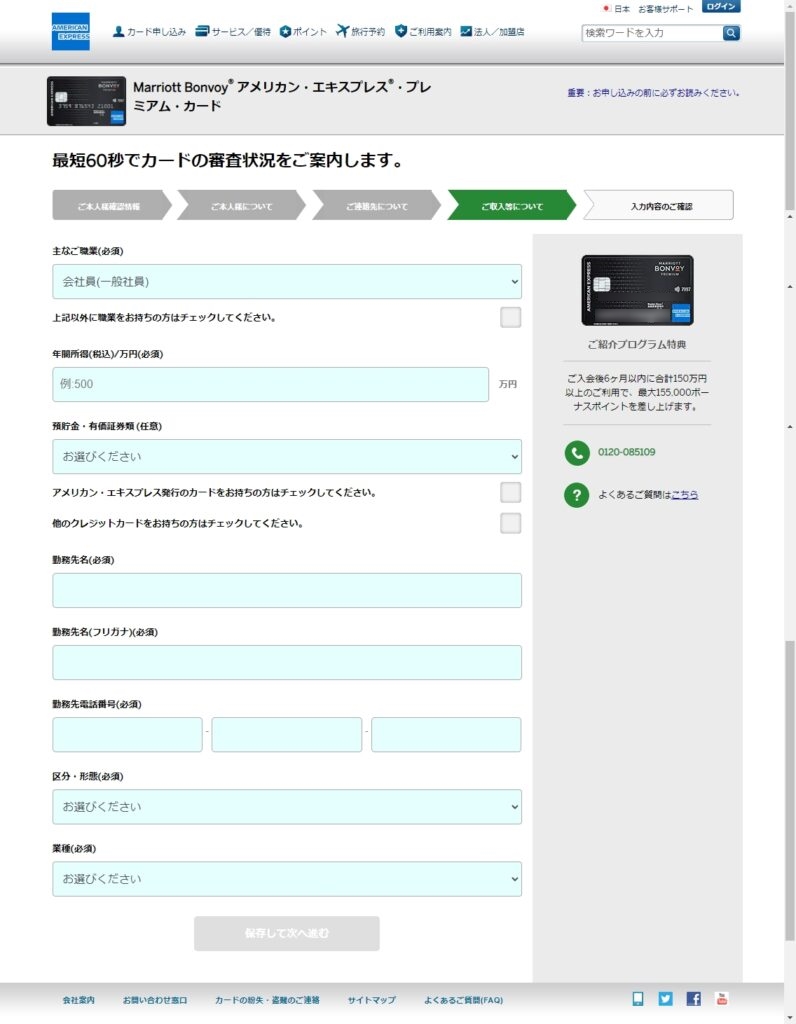
Task: Open the 預貯金・有価証券類 dropdown
Action: (x=287, y=456)
